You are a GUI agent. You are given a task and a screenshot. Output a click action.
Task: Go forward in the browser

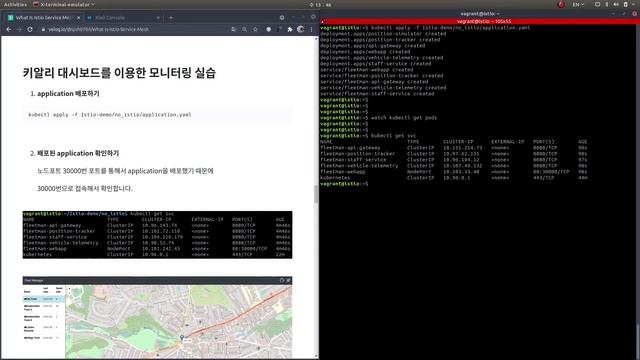tap(19, 29)
